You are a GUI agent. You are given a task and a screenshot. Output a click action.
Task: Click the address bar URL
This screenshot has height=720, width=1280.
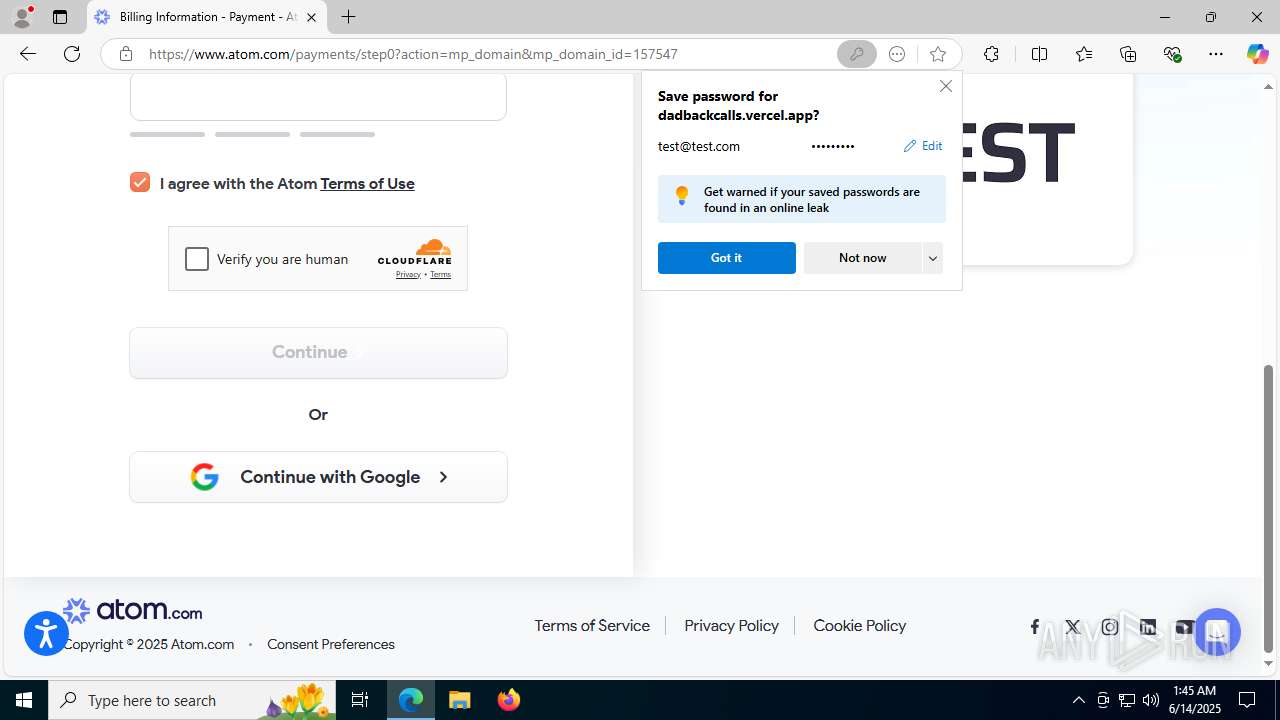(413, 54)
